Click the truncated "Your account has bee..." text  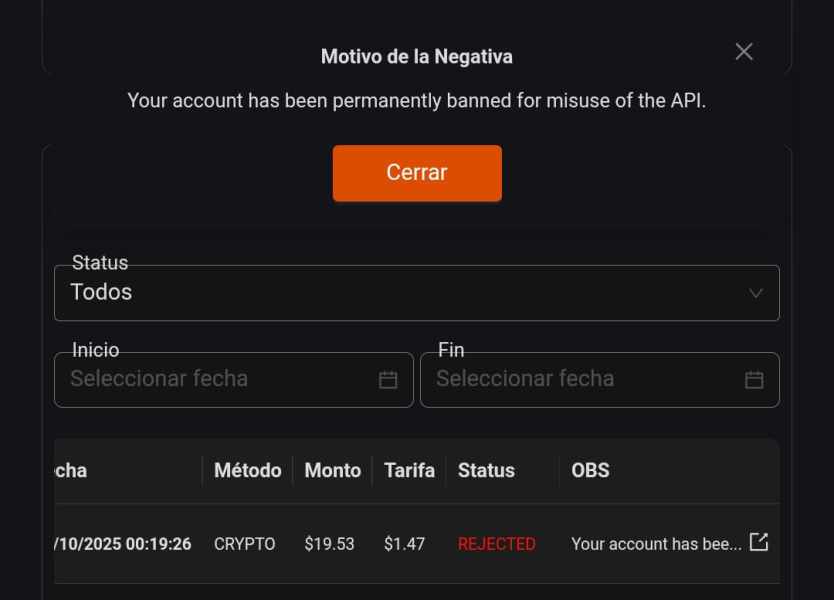pyautogui.click(x=656, y=544)
